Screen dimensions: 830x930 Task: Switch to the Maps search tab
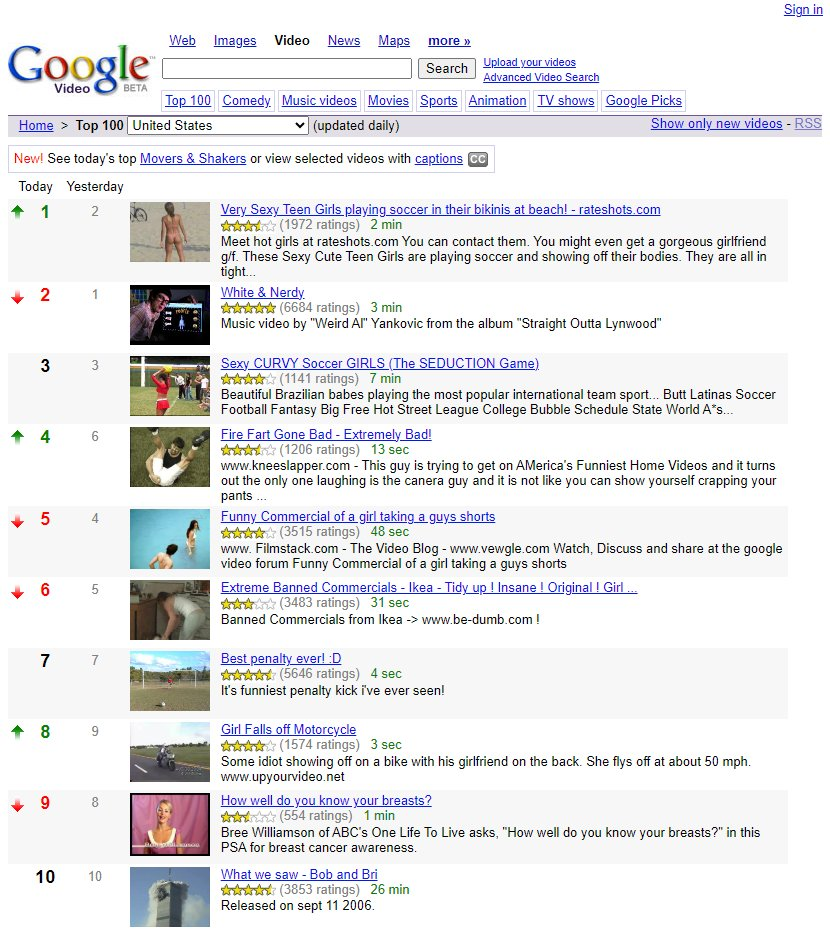point(394,40)
